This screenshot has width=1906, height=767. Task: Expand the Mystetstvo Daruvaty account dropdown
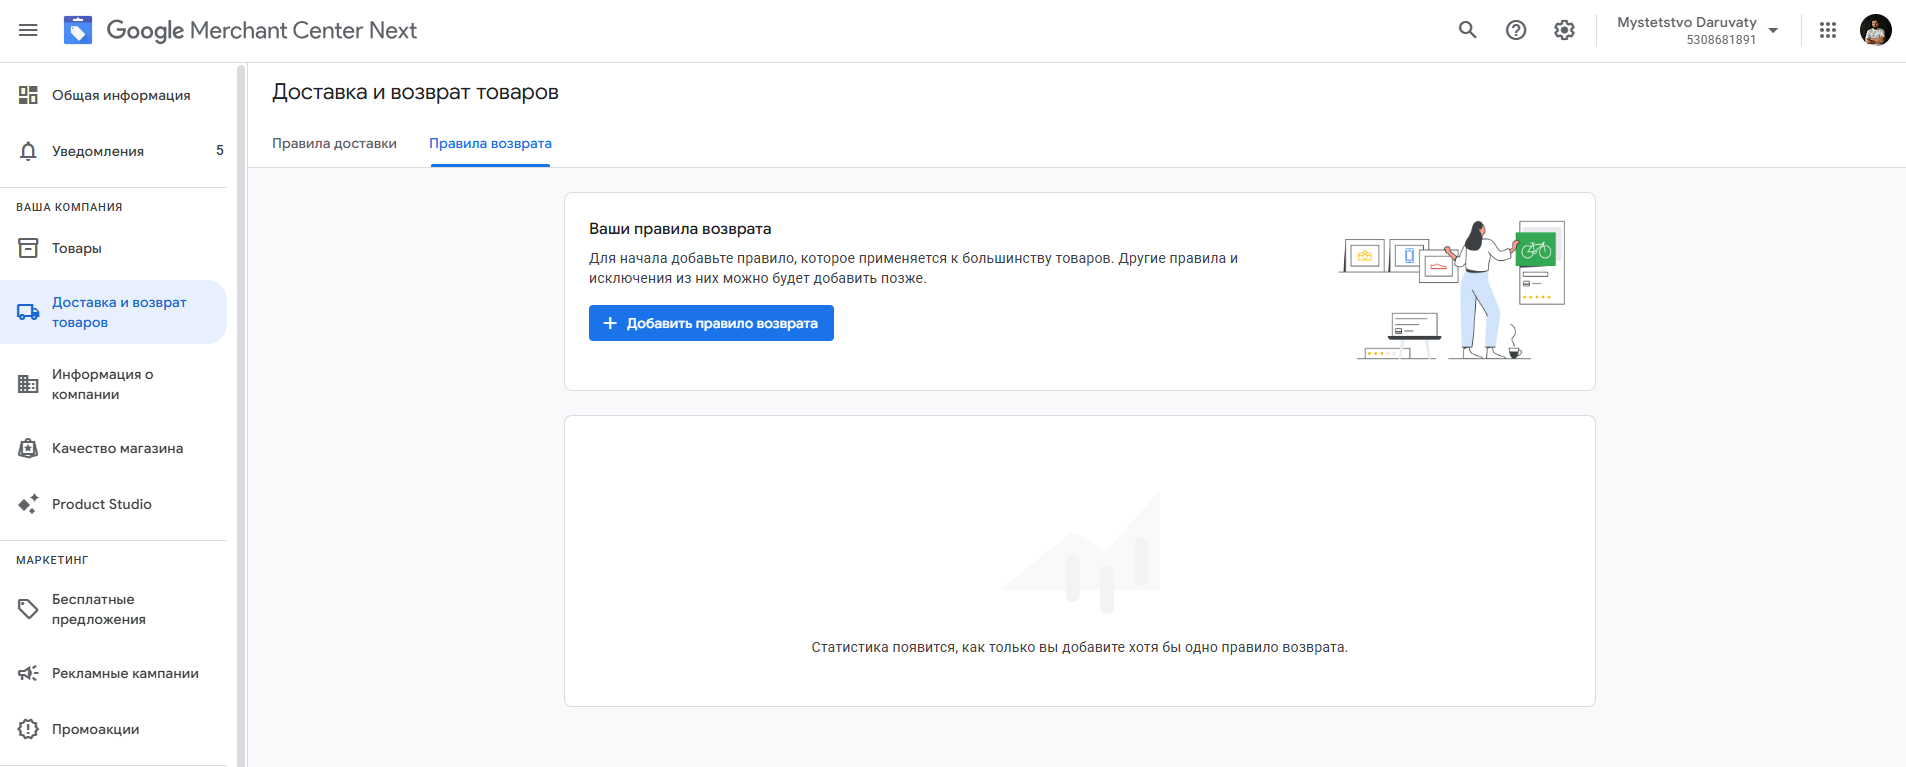pos(1773,30)
